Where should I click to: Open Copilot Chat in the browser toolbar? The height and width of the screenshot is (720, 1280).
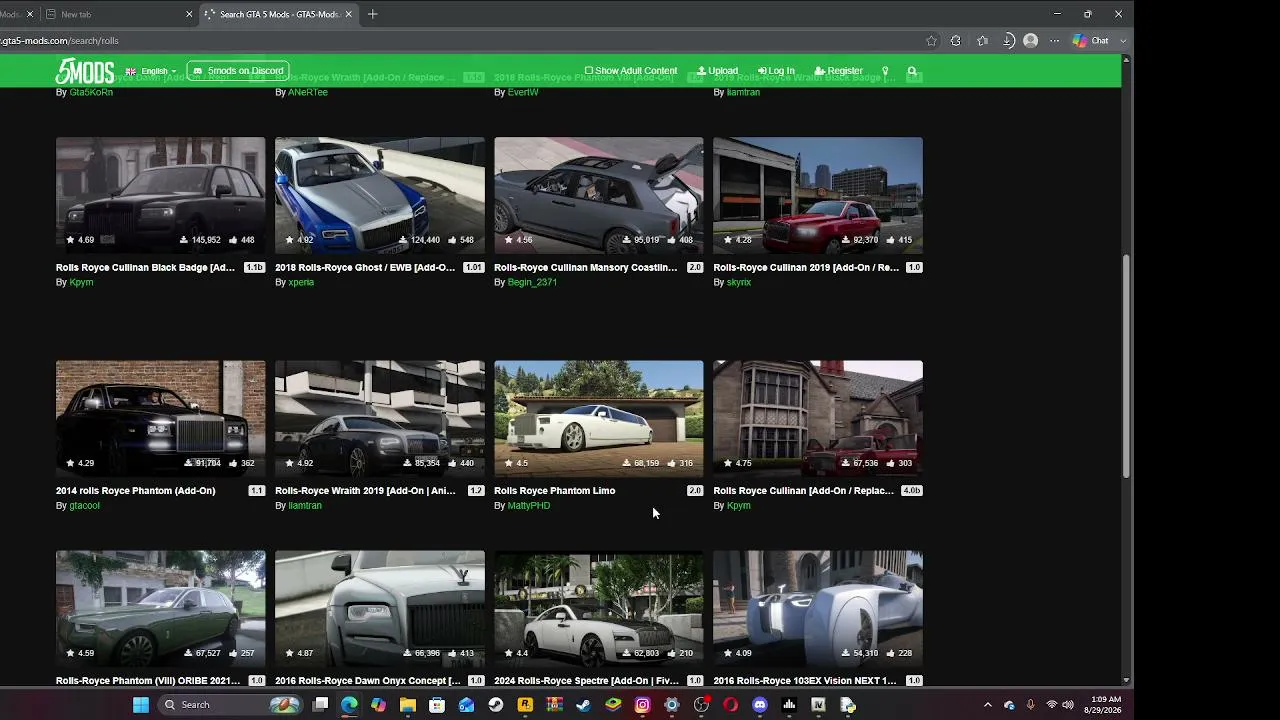1090,41
